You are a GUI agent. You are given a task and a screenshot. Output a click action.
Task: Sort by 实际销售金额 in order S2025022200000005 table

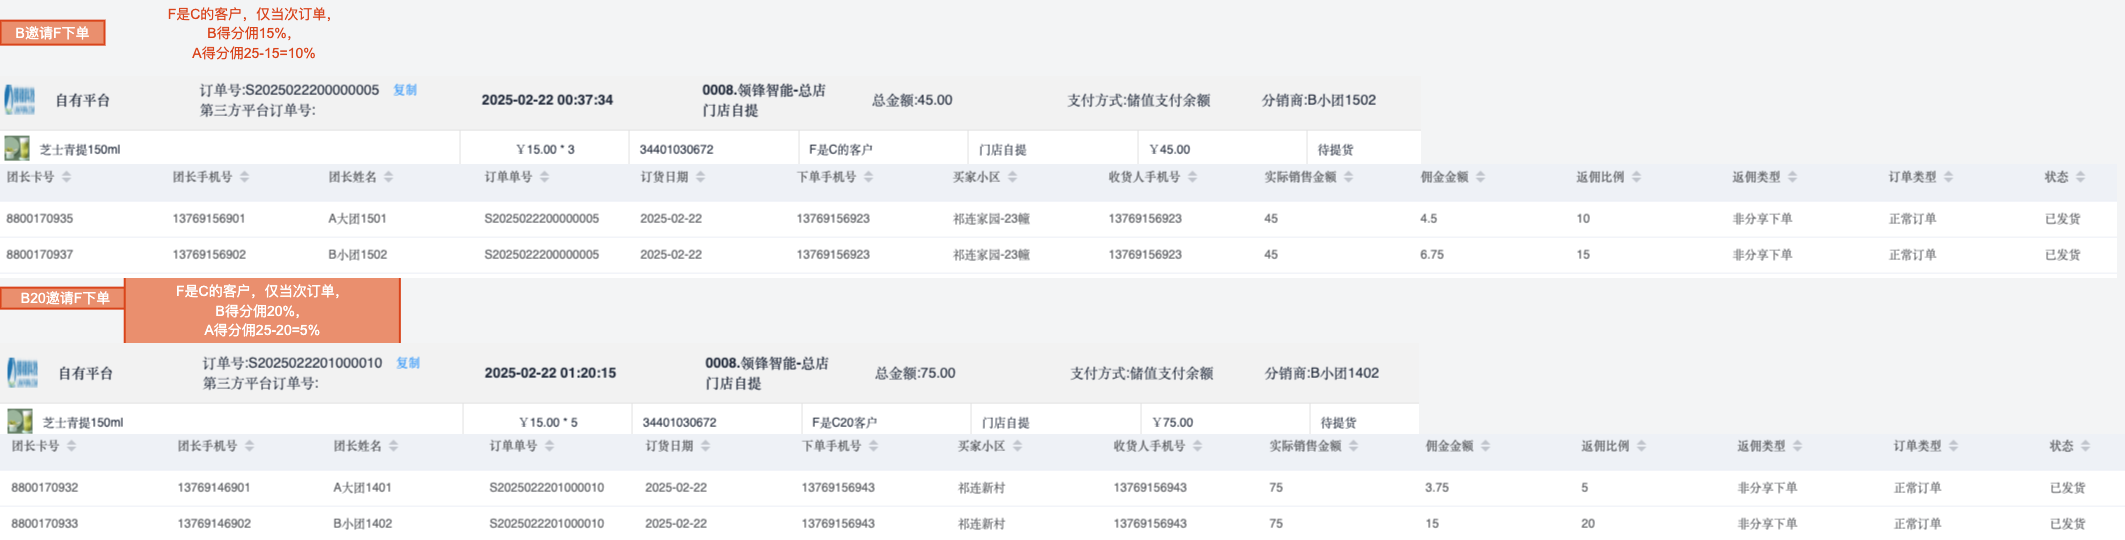click(x=1349, y=177)
